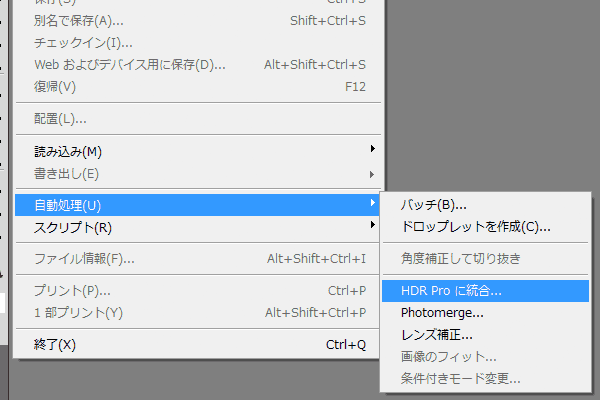Select 角度補正して切り抜き submenu entry
600x400 pixels.
(485, 258)
